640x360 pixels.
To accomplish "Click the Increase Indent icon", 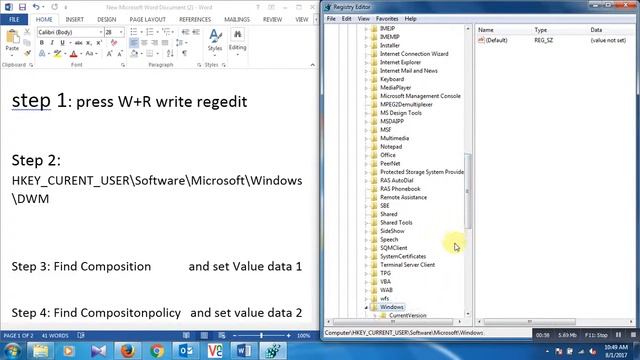I will 196,32.
